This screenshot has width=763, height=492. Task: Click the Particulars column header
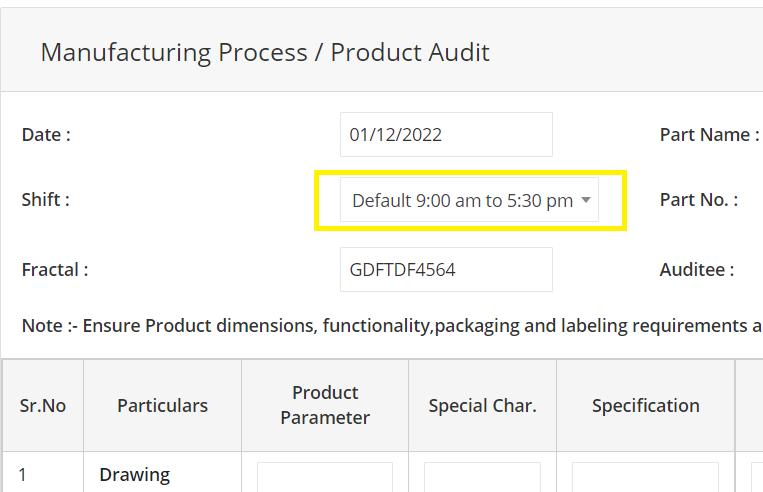tap(163, 405)
